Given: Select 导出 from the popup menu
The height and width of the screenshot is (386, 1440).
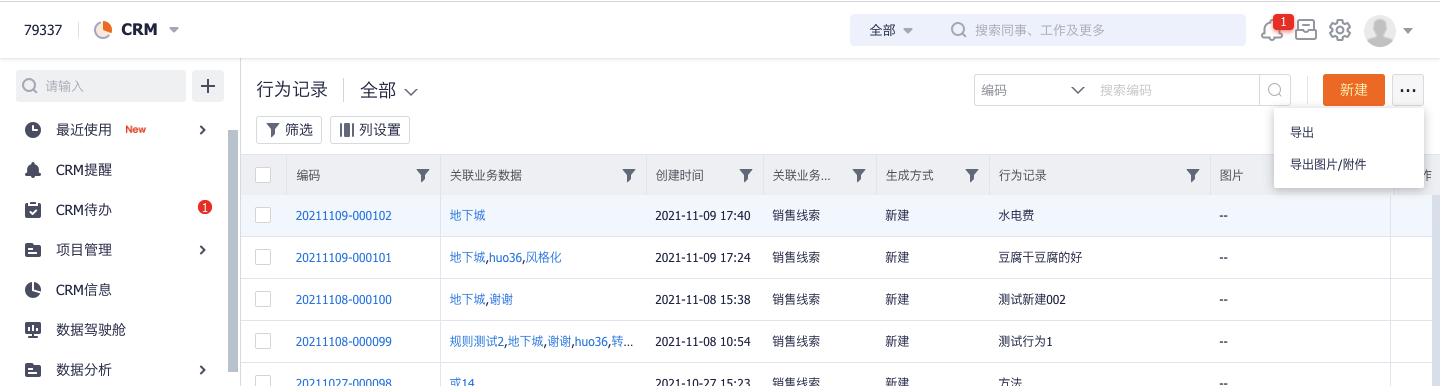Looking at the screenshot, I should pos(1302,132).
